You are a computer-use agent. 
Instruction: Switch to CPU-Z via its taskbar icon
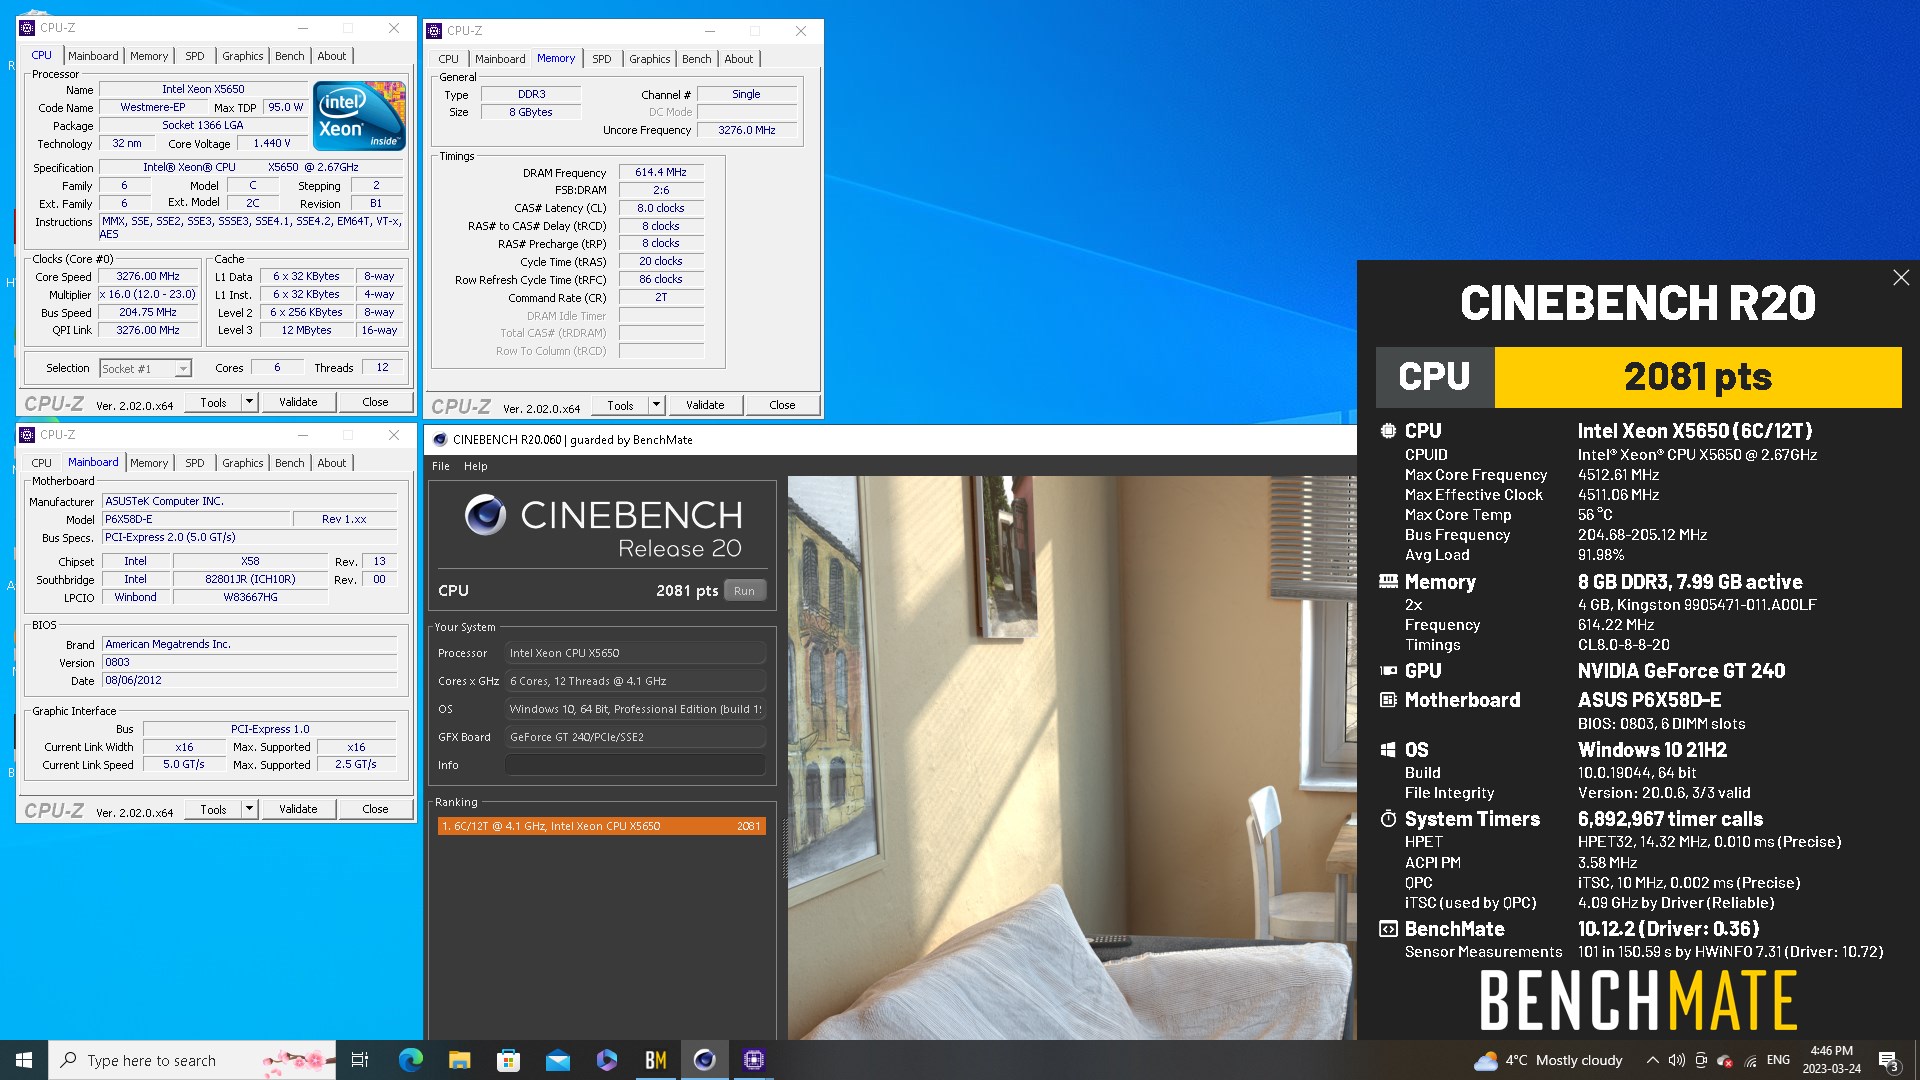[754, 1060]
